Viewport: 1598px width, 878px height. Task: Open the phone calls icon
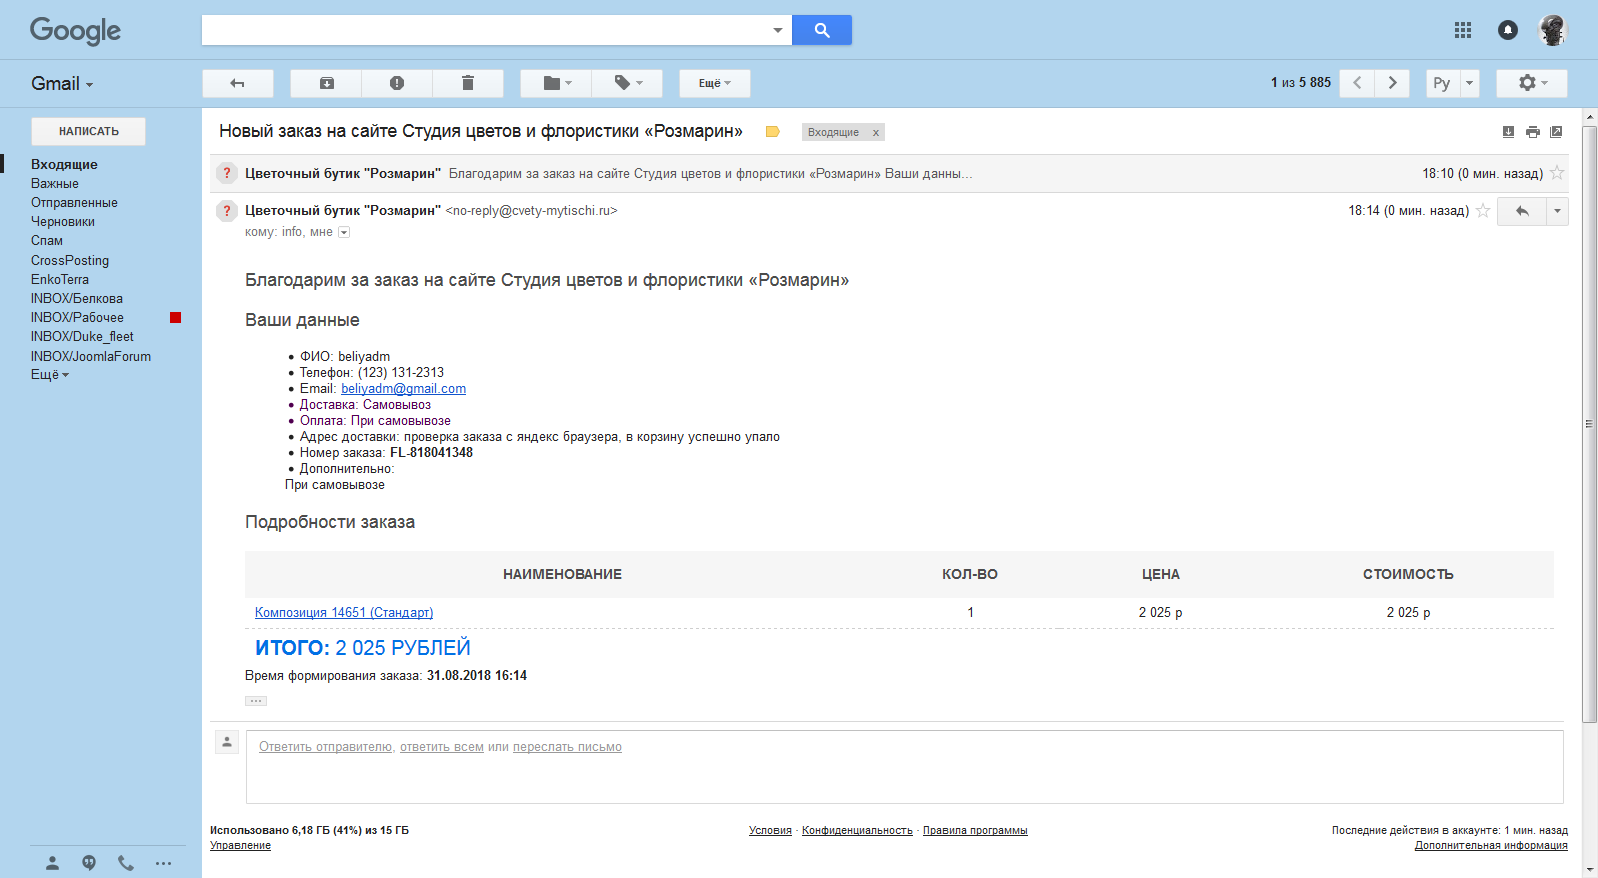pyautogui.click(x=126, y=863)
